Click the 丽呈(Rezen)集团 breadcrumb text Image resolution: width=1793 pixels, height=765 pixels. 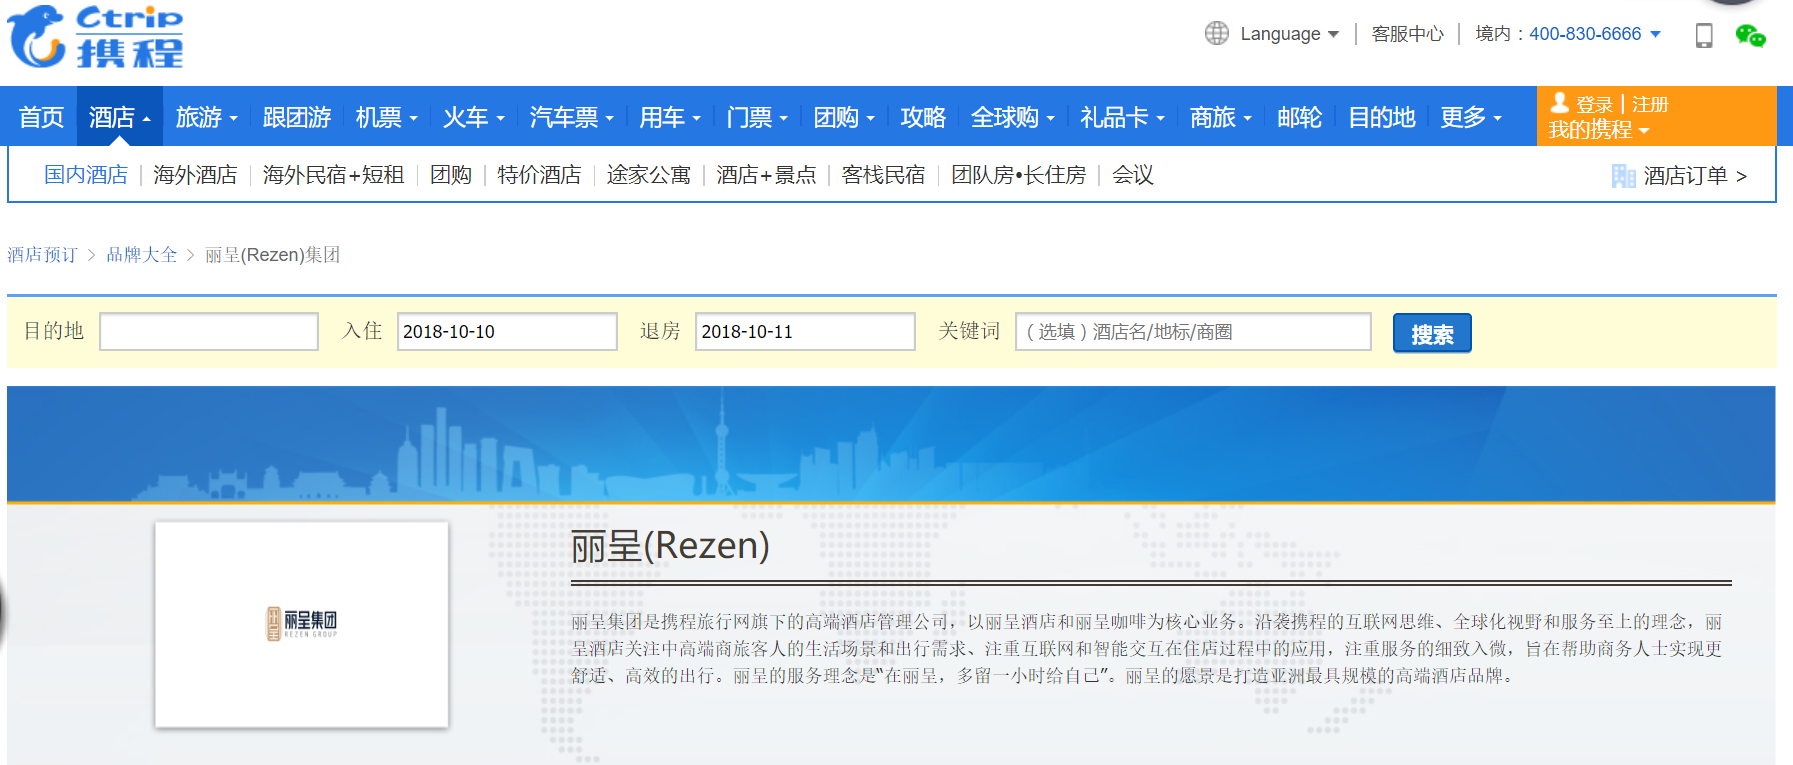[x=272, y=255]
